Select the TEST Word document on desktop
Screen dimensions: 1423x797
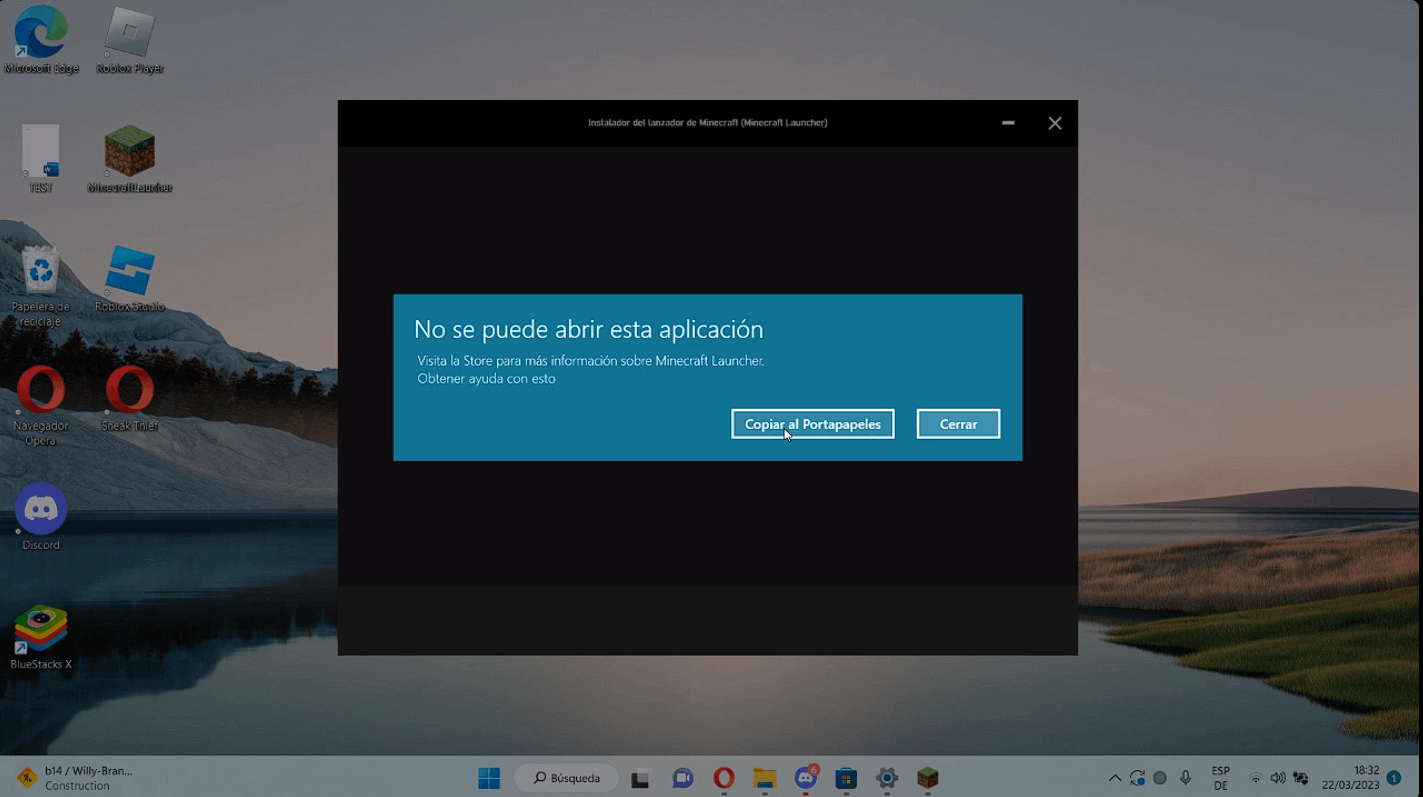click(x=41, y=159)
